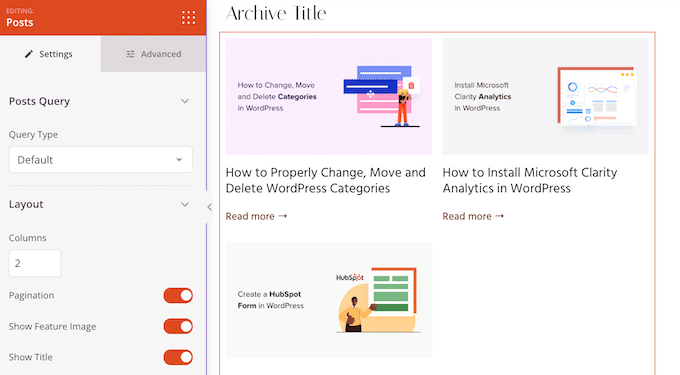Image resolution: width=680 pixels, height=375 pixels.
Task: Switch to the Settings tab
Action: (50, 54)
